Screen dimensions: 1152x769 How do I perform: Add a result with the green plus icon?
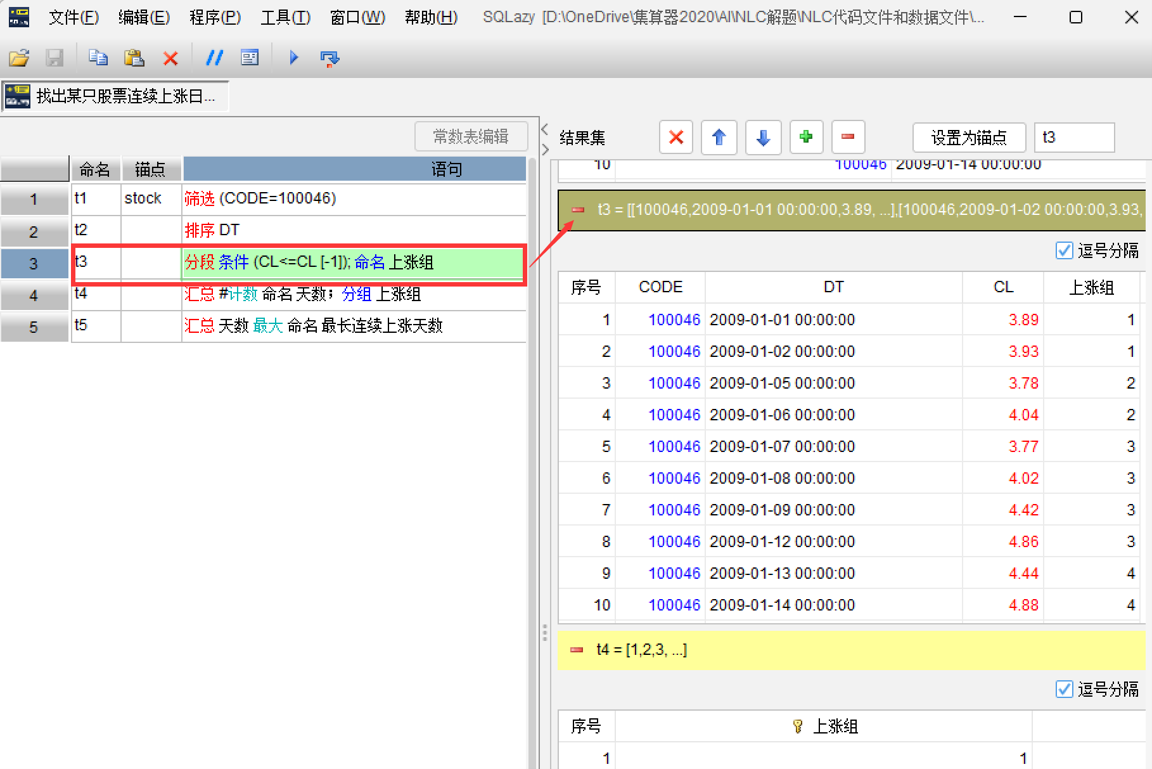[x=806, y=137]
